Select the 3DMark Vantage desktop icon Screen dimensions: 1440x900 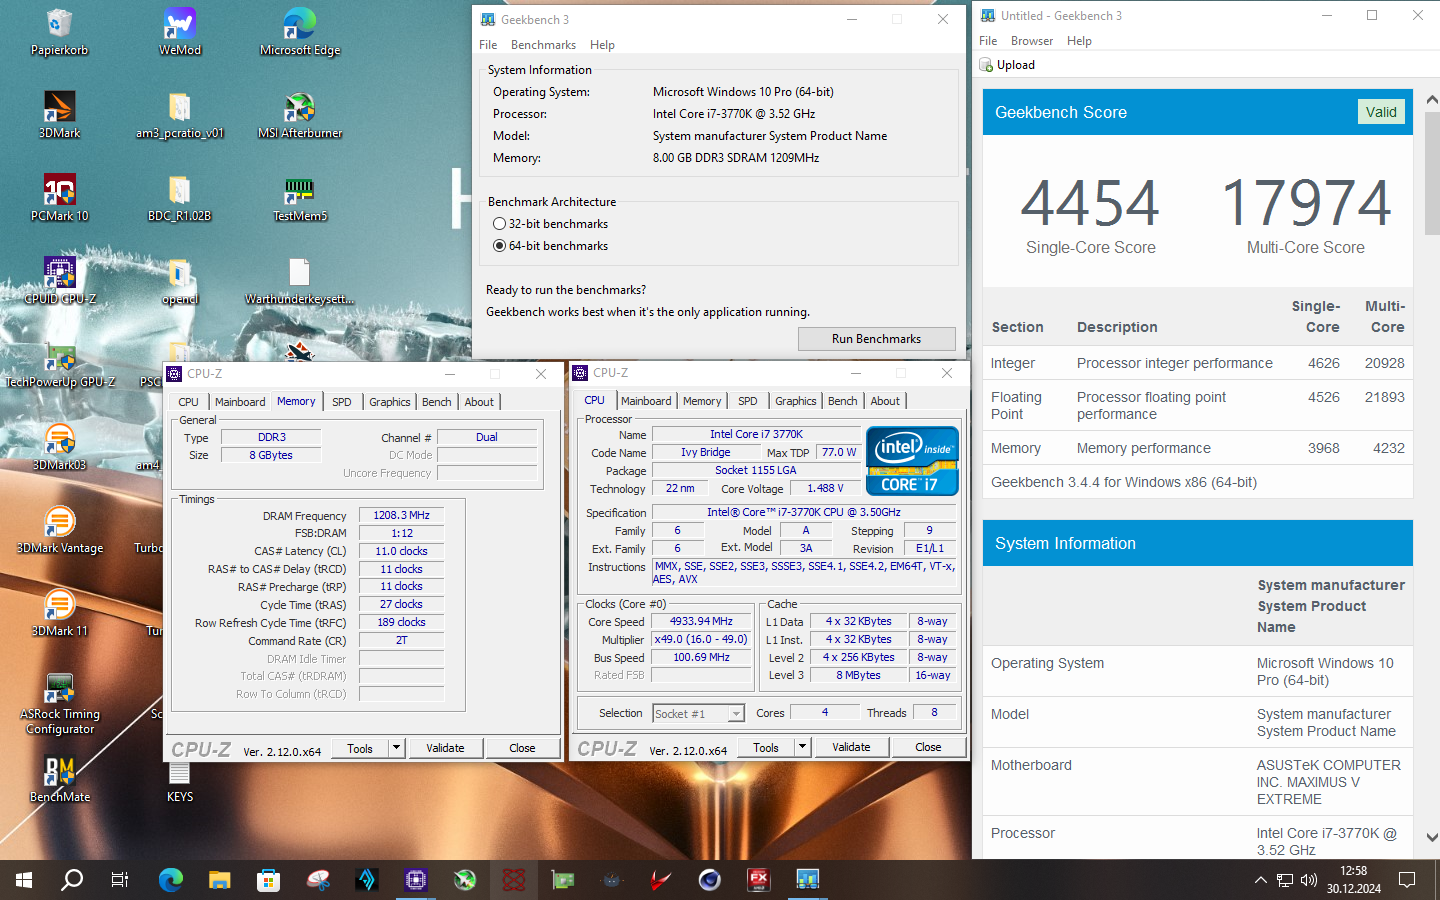[59, 530]
